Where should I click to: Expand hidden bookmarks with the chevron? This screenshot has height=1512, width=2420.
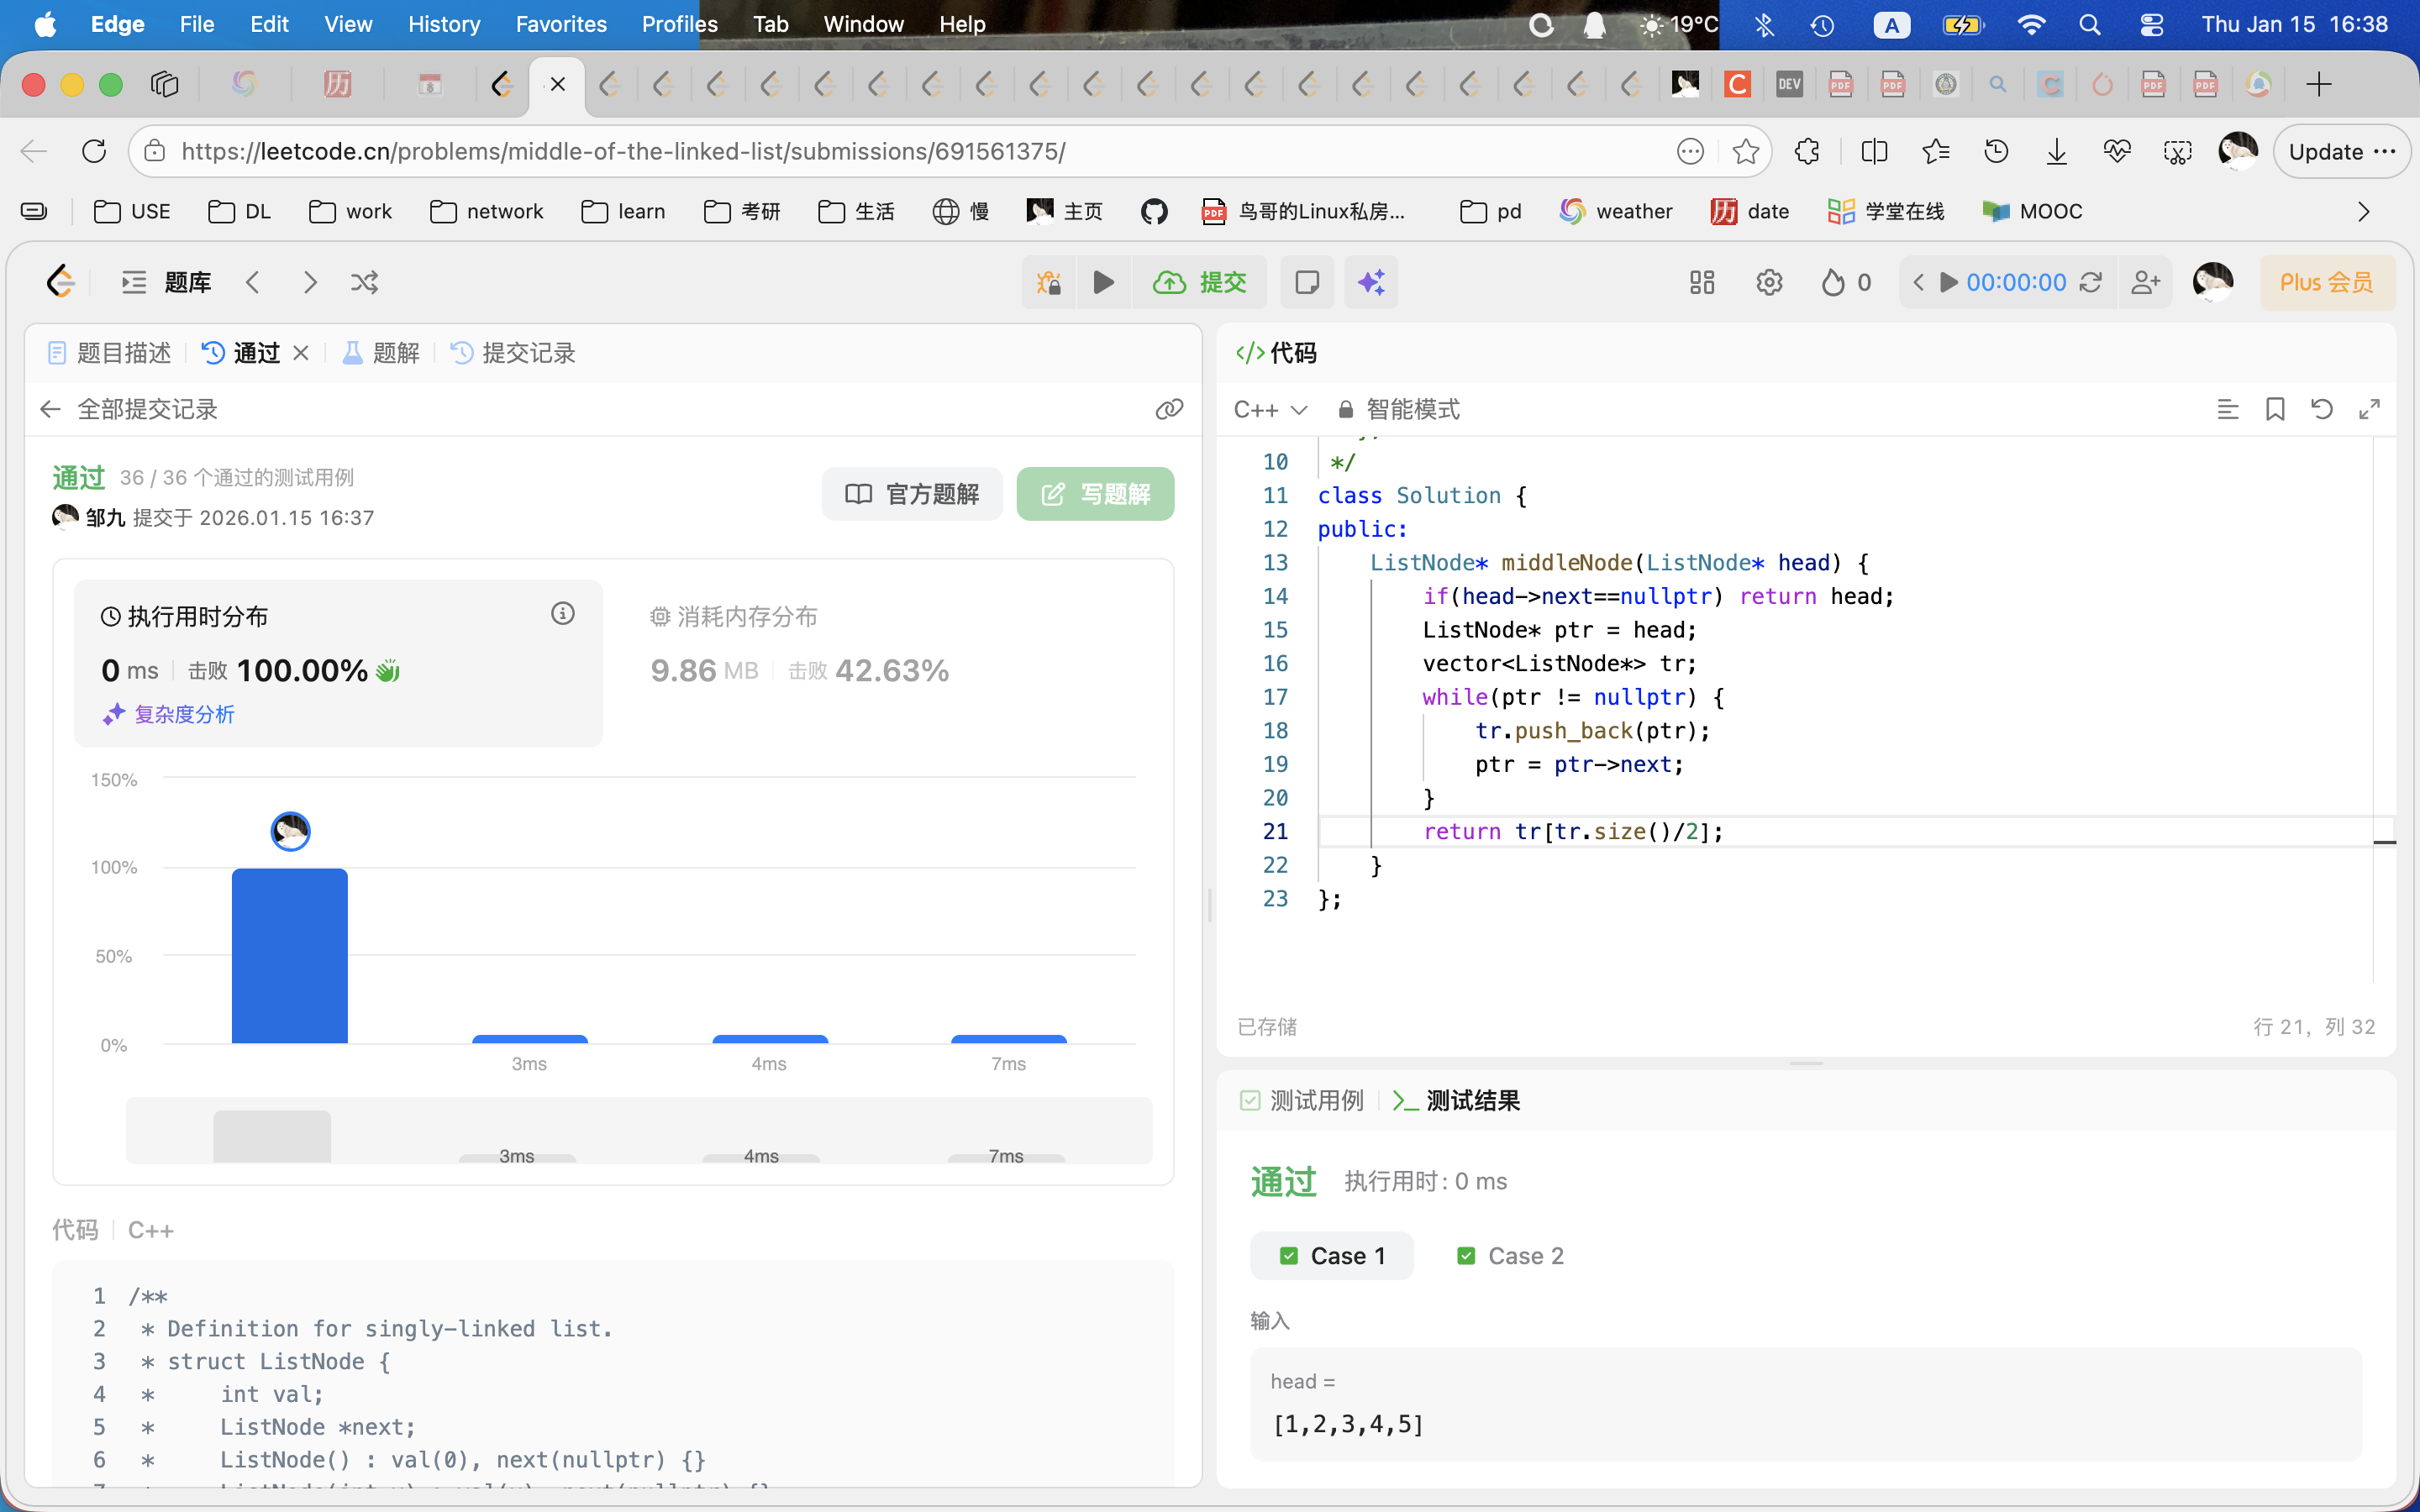coord(2363,211)
